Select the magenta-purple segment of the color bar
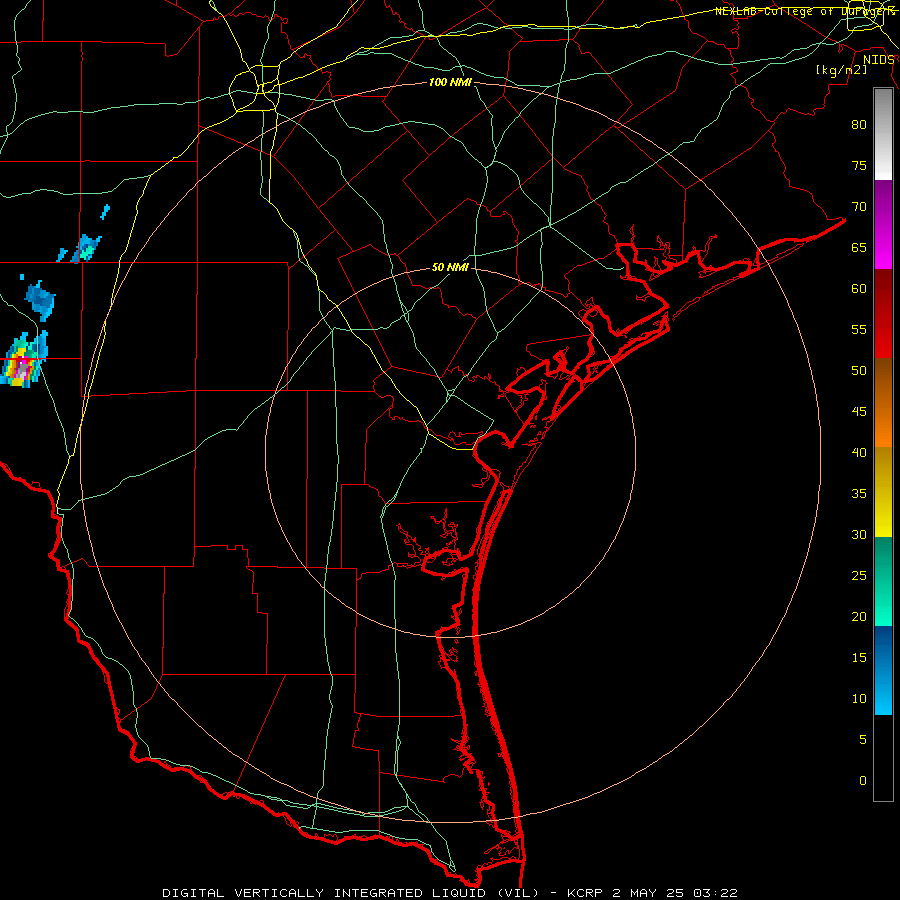Image resolution: width=900 pixels, height=900 pixels. 883,224
